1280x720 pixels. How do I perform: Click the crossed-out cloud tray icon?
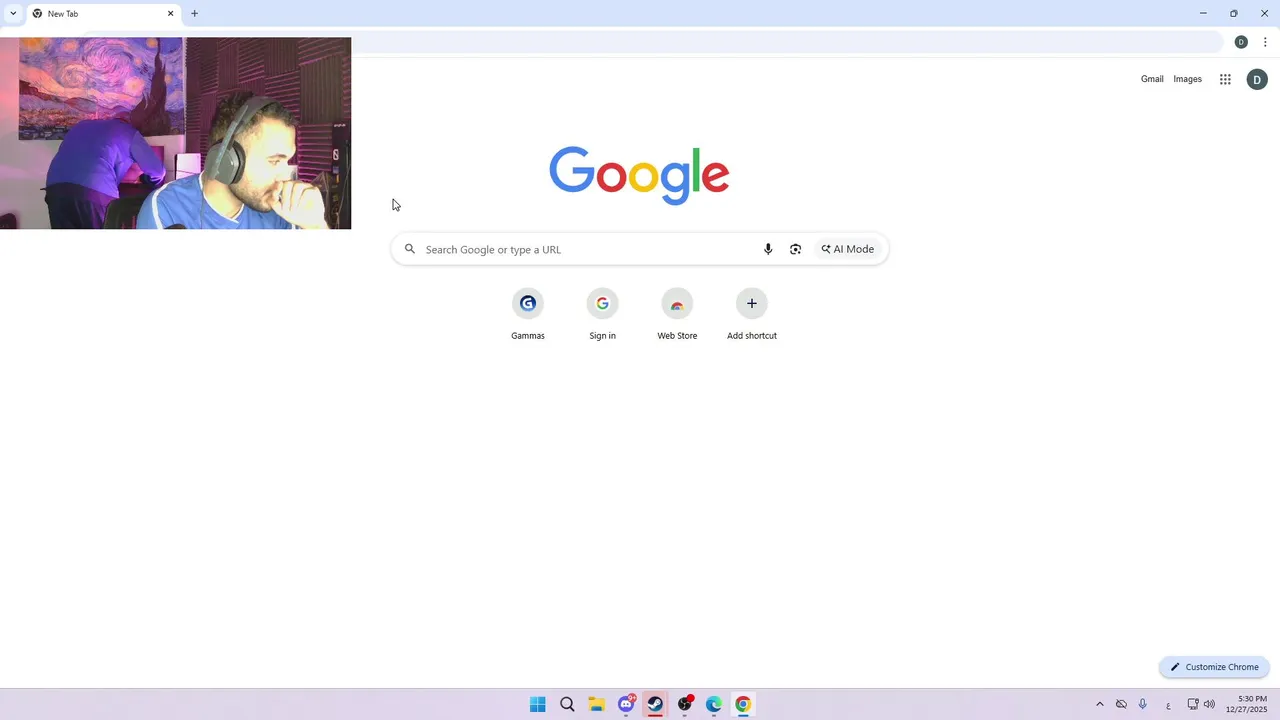[x=1121, y=704]
